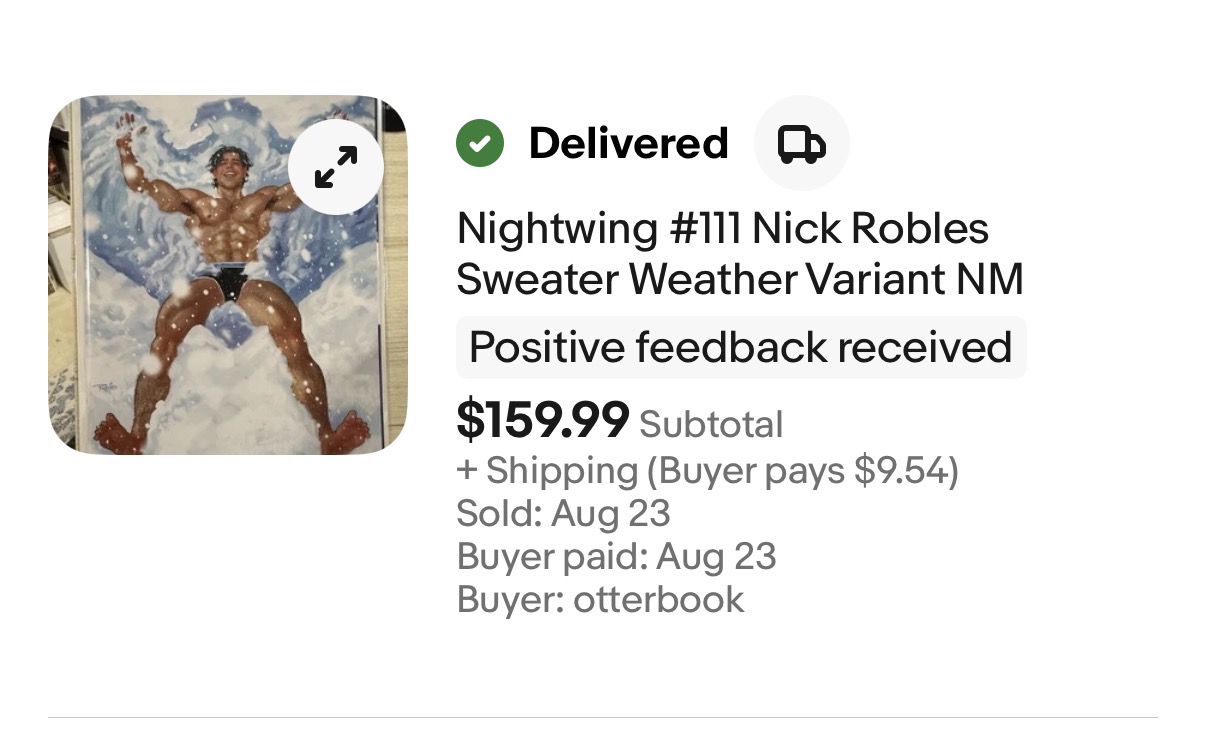This screenshot has height=738, width=1206.
Task: Open shipment tracking via the truck icon
Action: [801, 143]
